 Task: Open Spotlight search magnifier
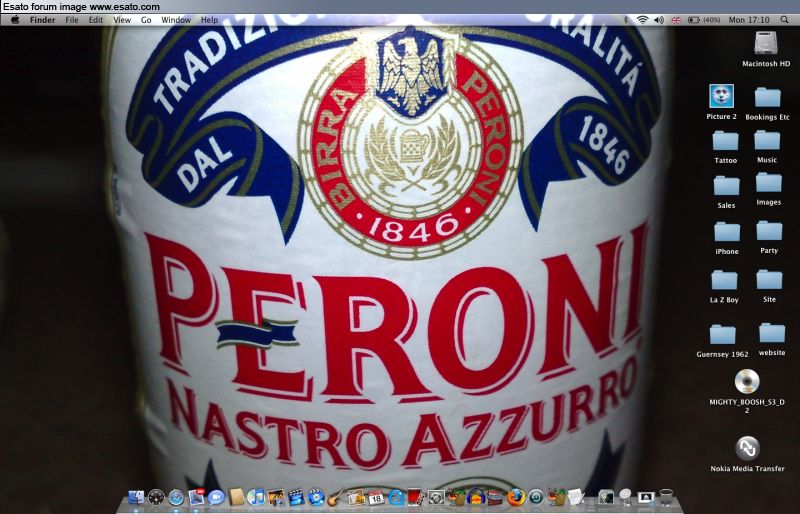(784, 20)
